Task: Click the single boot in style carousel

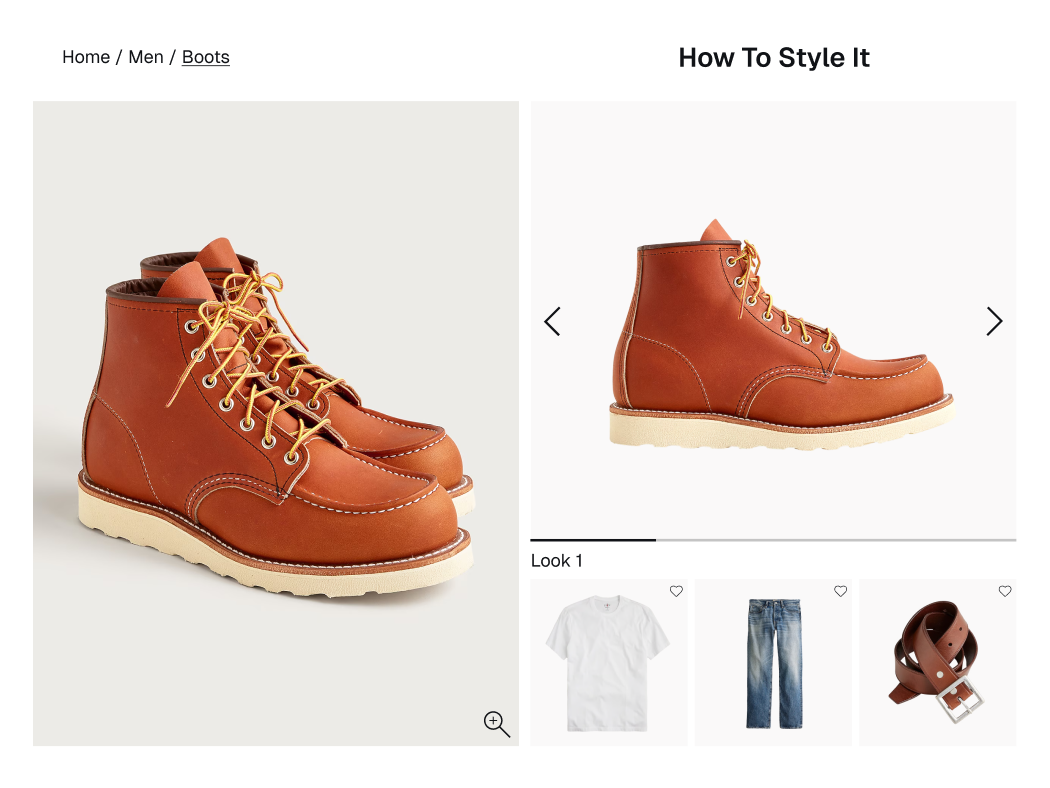Action: point(781,335)
